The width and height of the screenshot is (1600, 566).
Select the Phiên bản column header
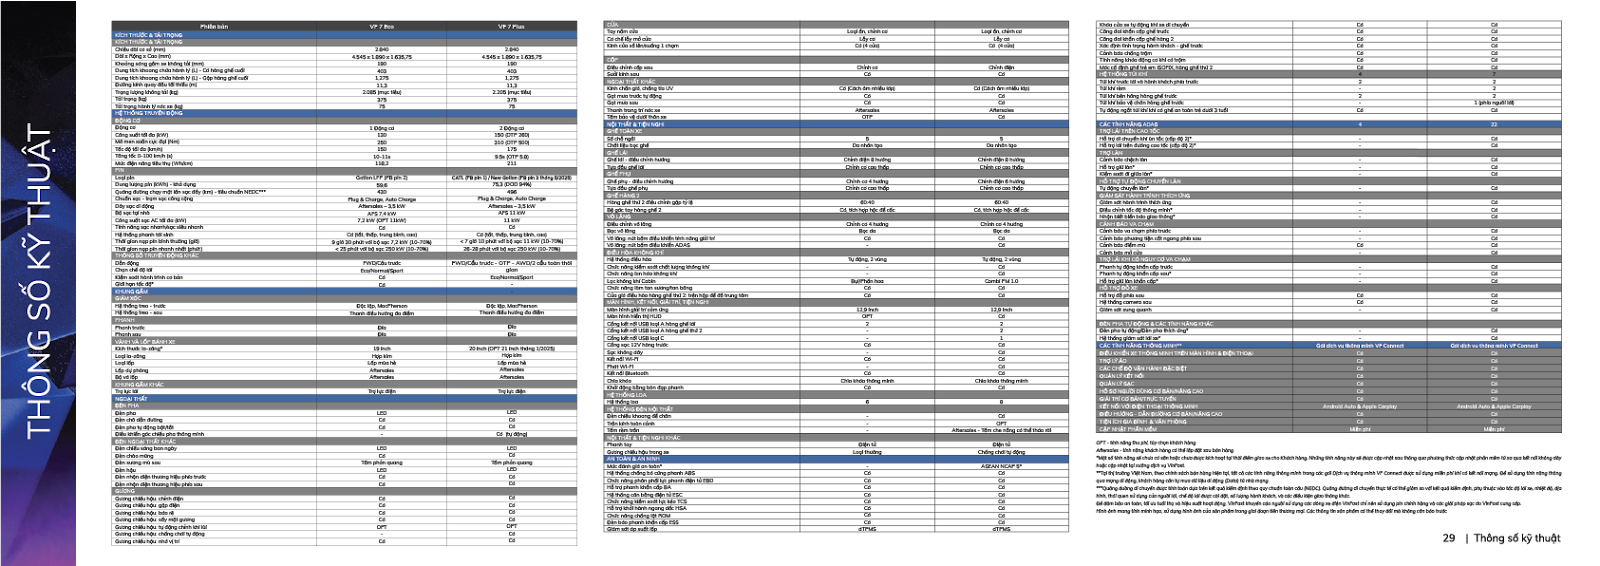pyautogui.click(x=214, y=27)
